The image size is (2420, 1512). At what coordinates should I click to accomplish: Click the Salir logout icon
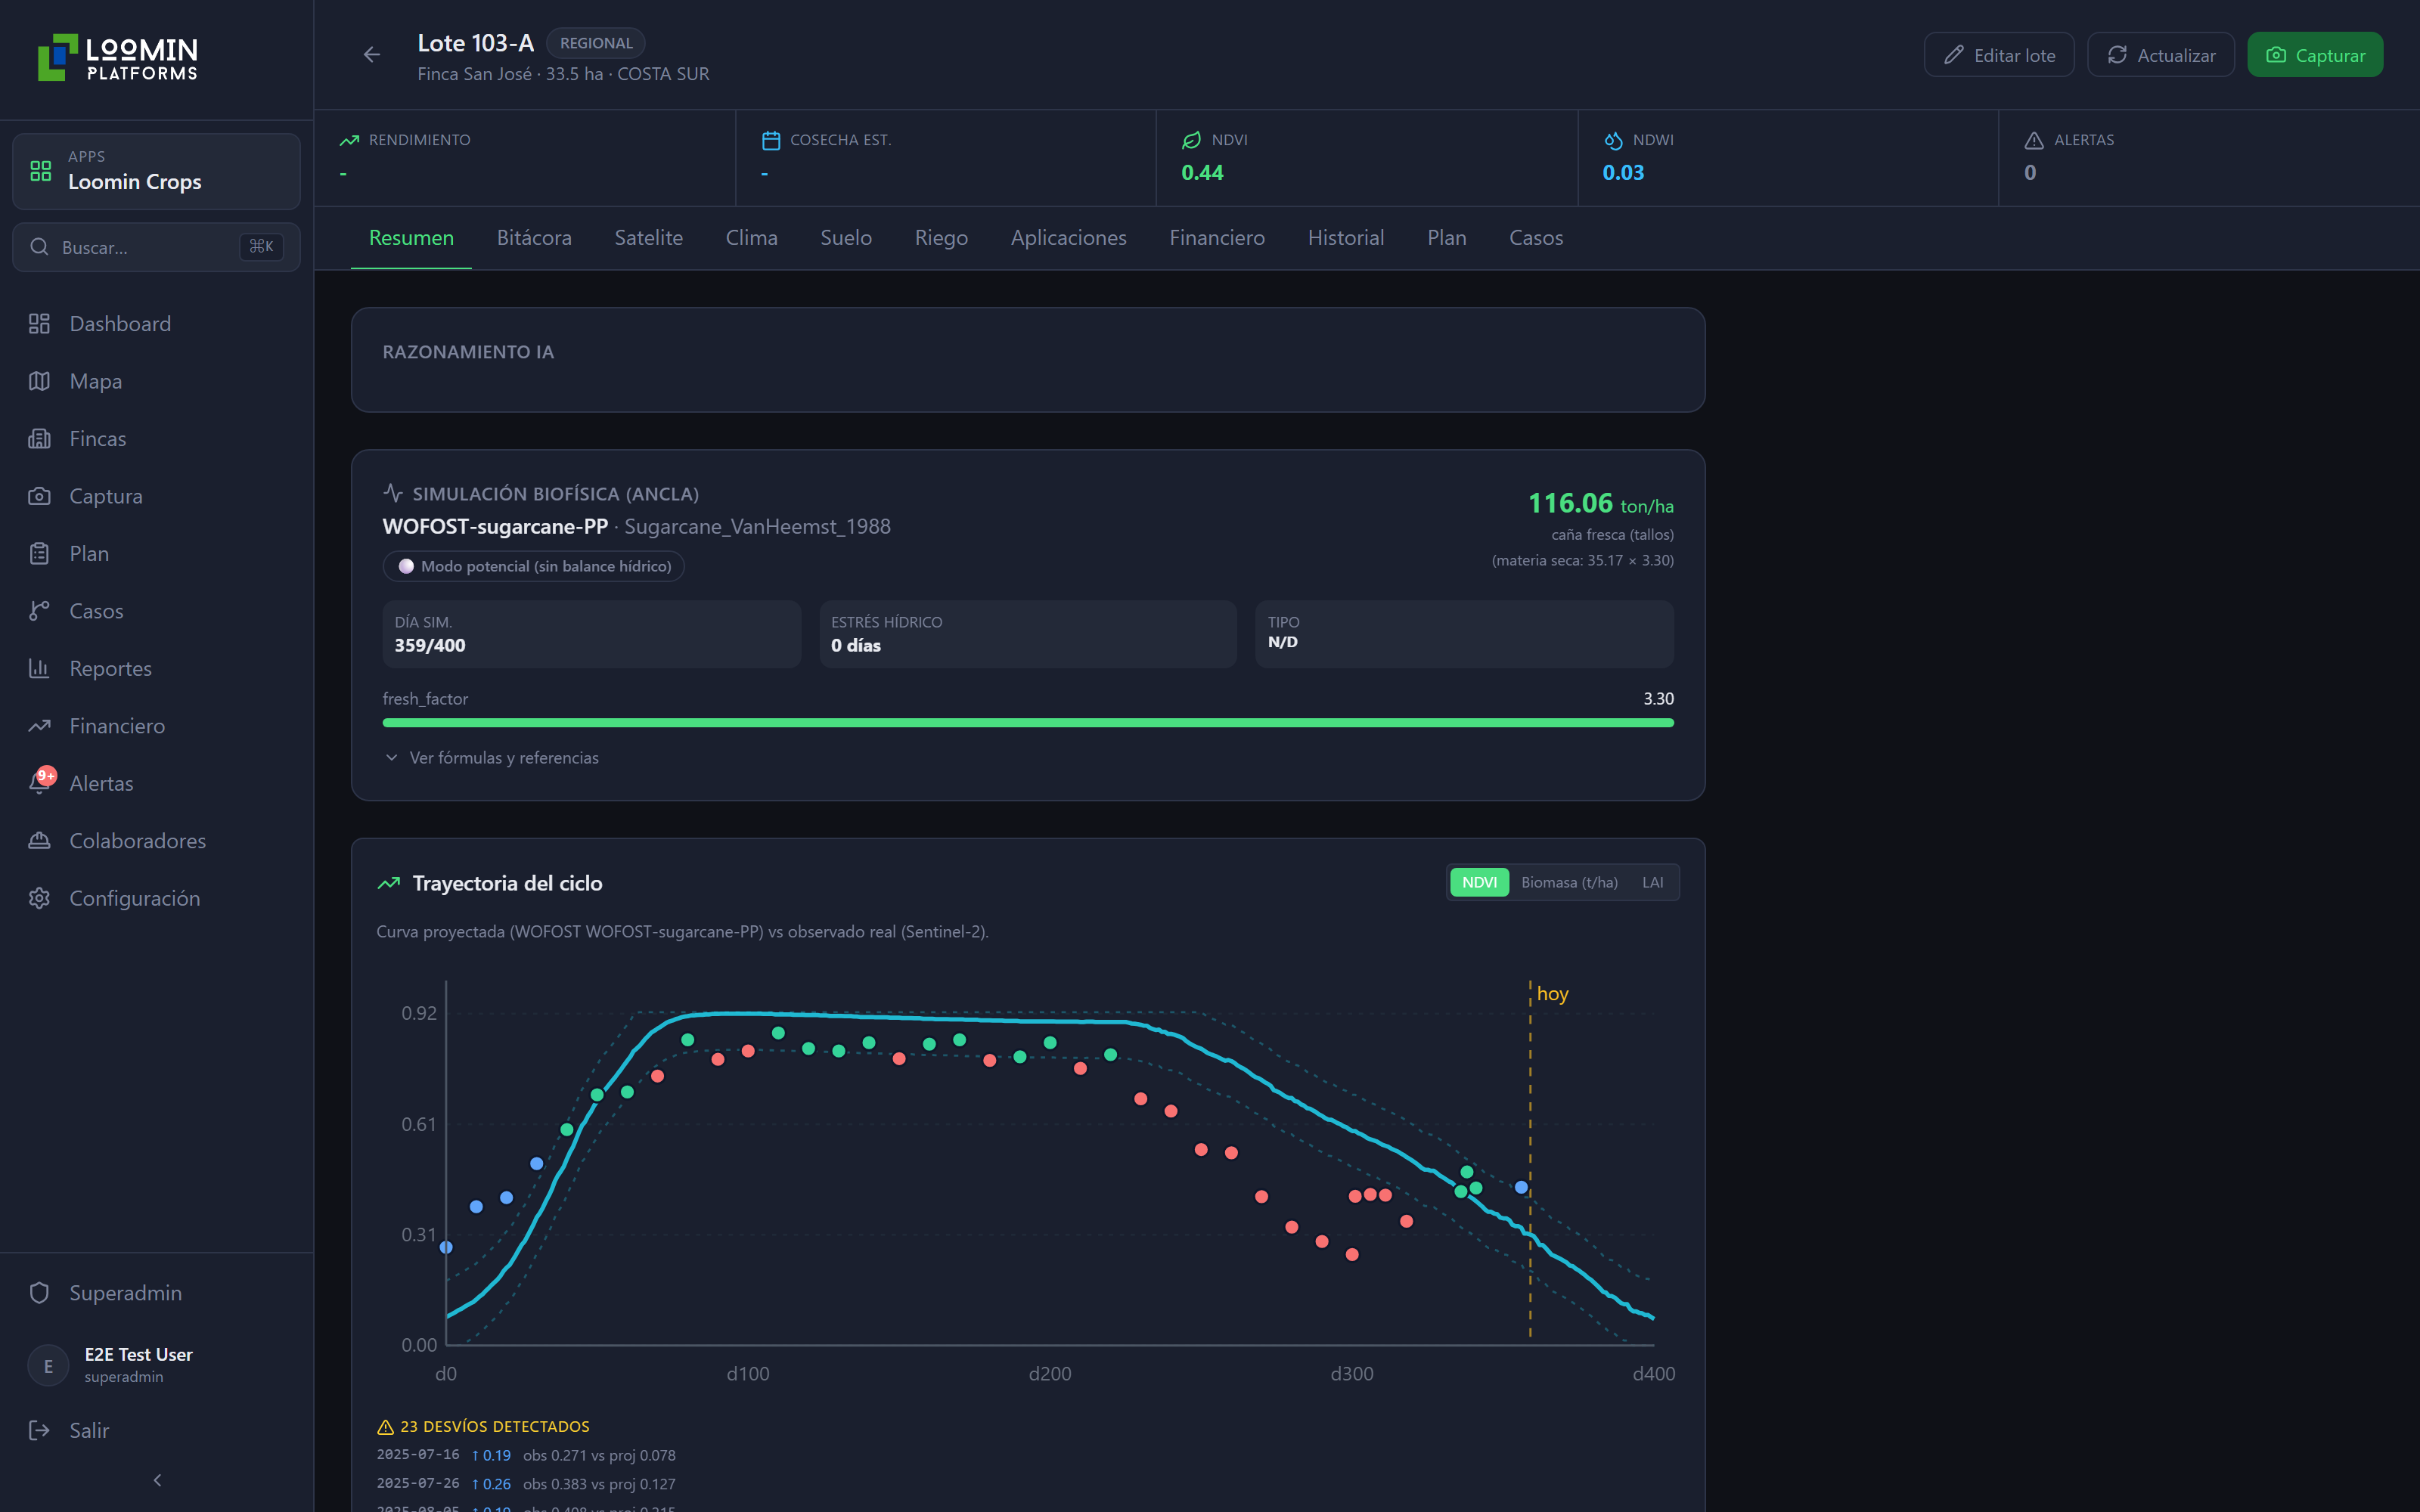point(39,1430)
